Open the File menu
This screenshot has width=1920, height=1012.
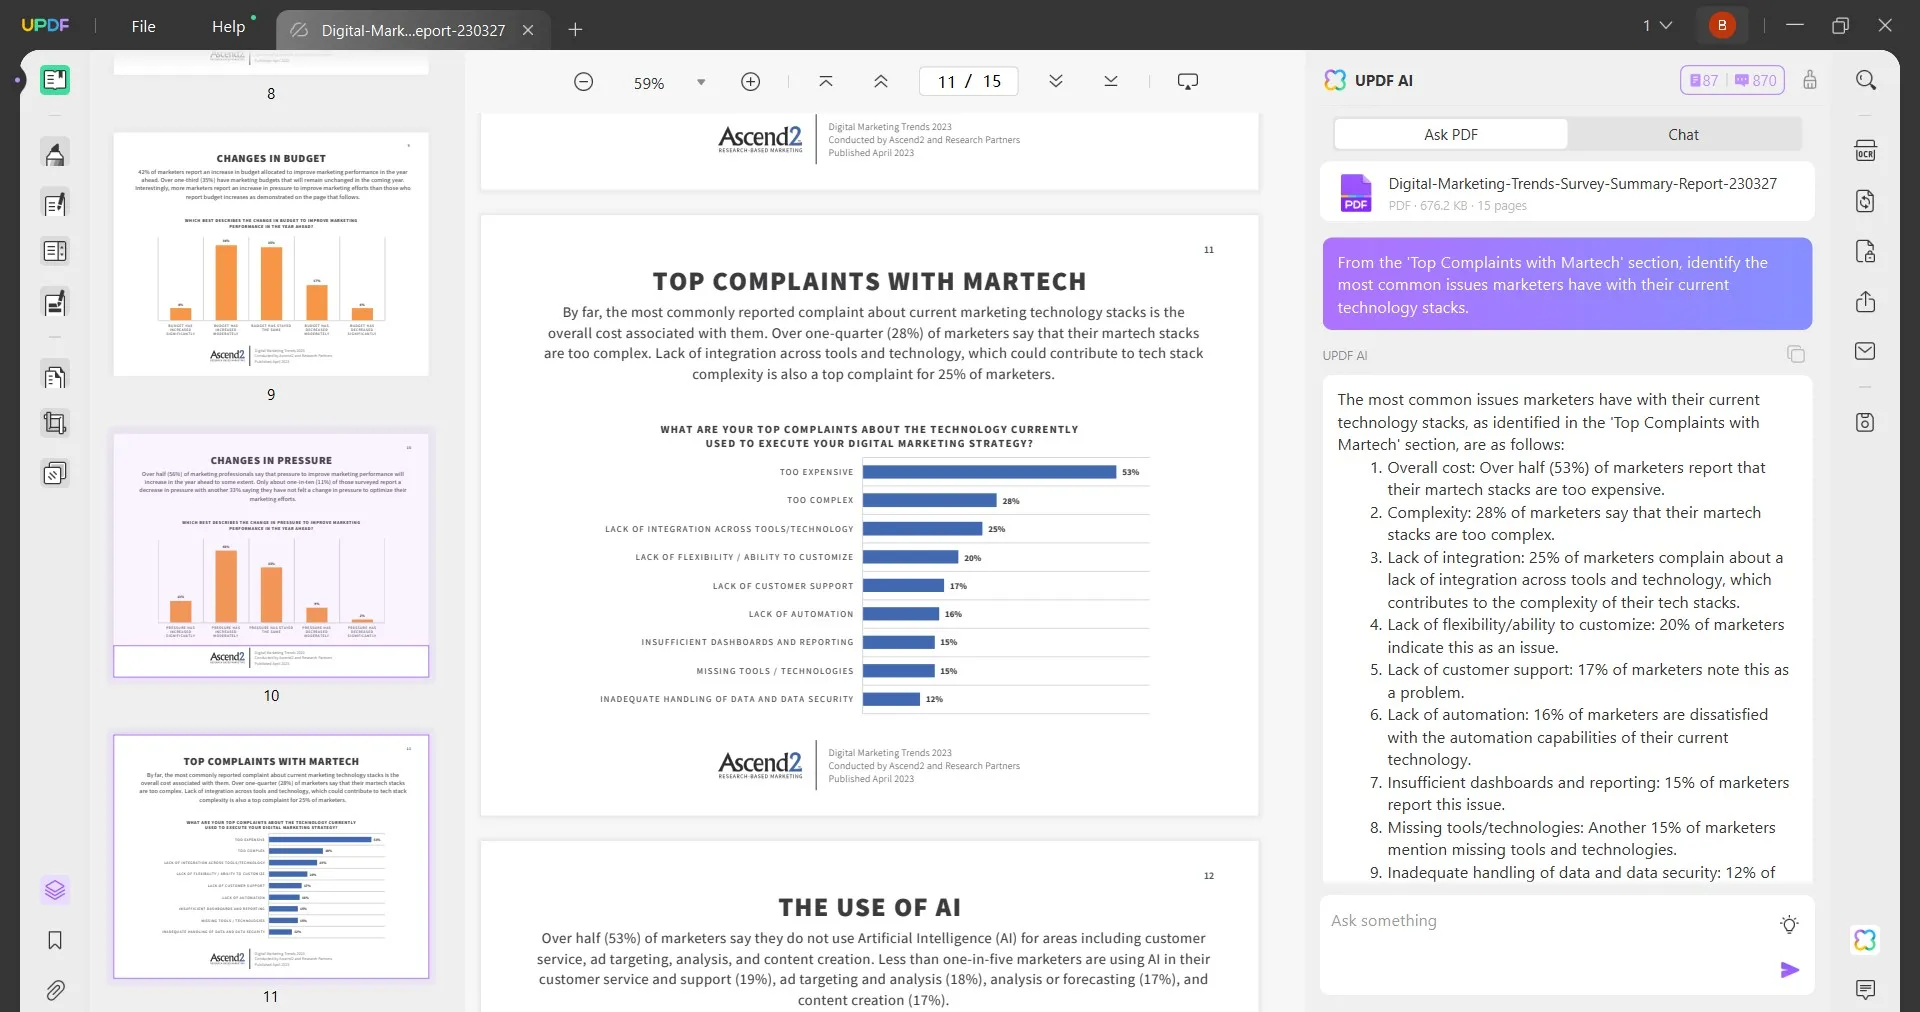pyautogui.click(x=144, y=26)
